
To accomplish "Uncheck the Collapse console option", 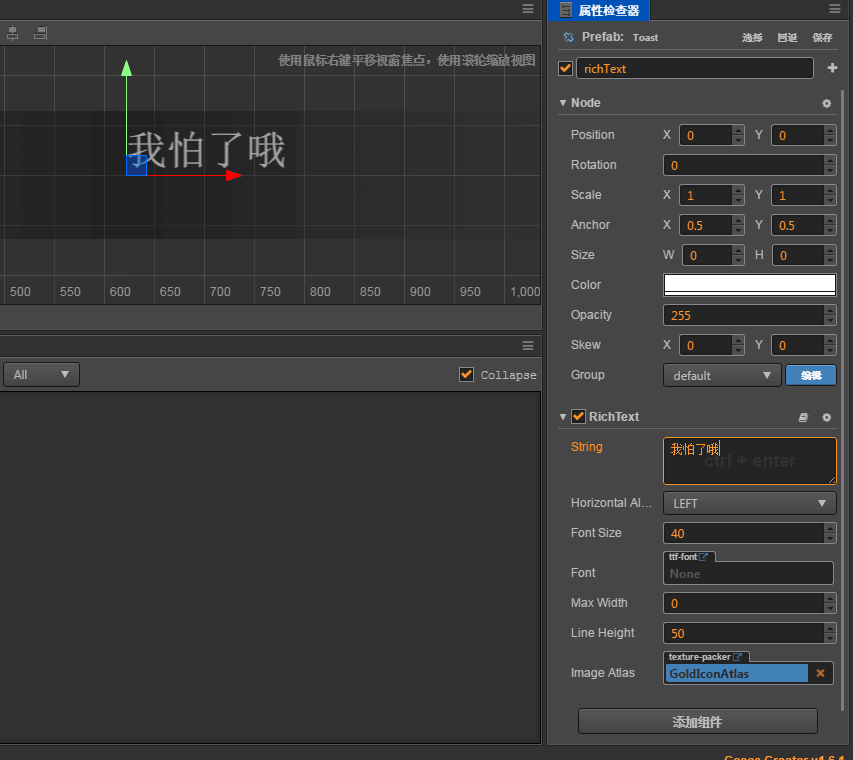I will coord(466,374).
